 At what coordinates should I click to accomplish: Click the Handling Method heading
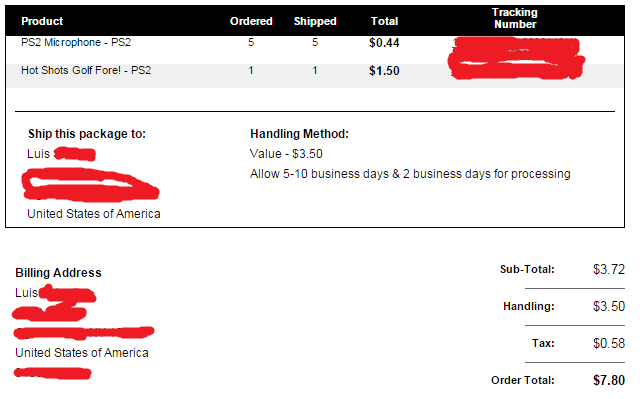(299, 134)
